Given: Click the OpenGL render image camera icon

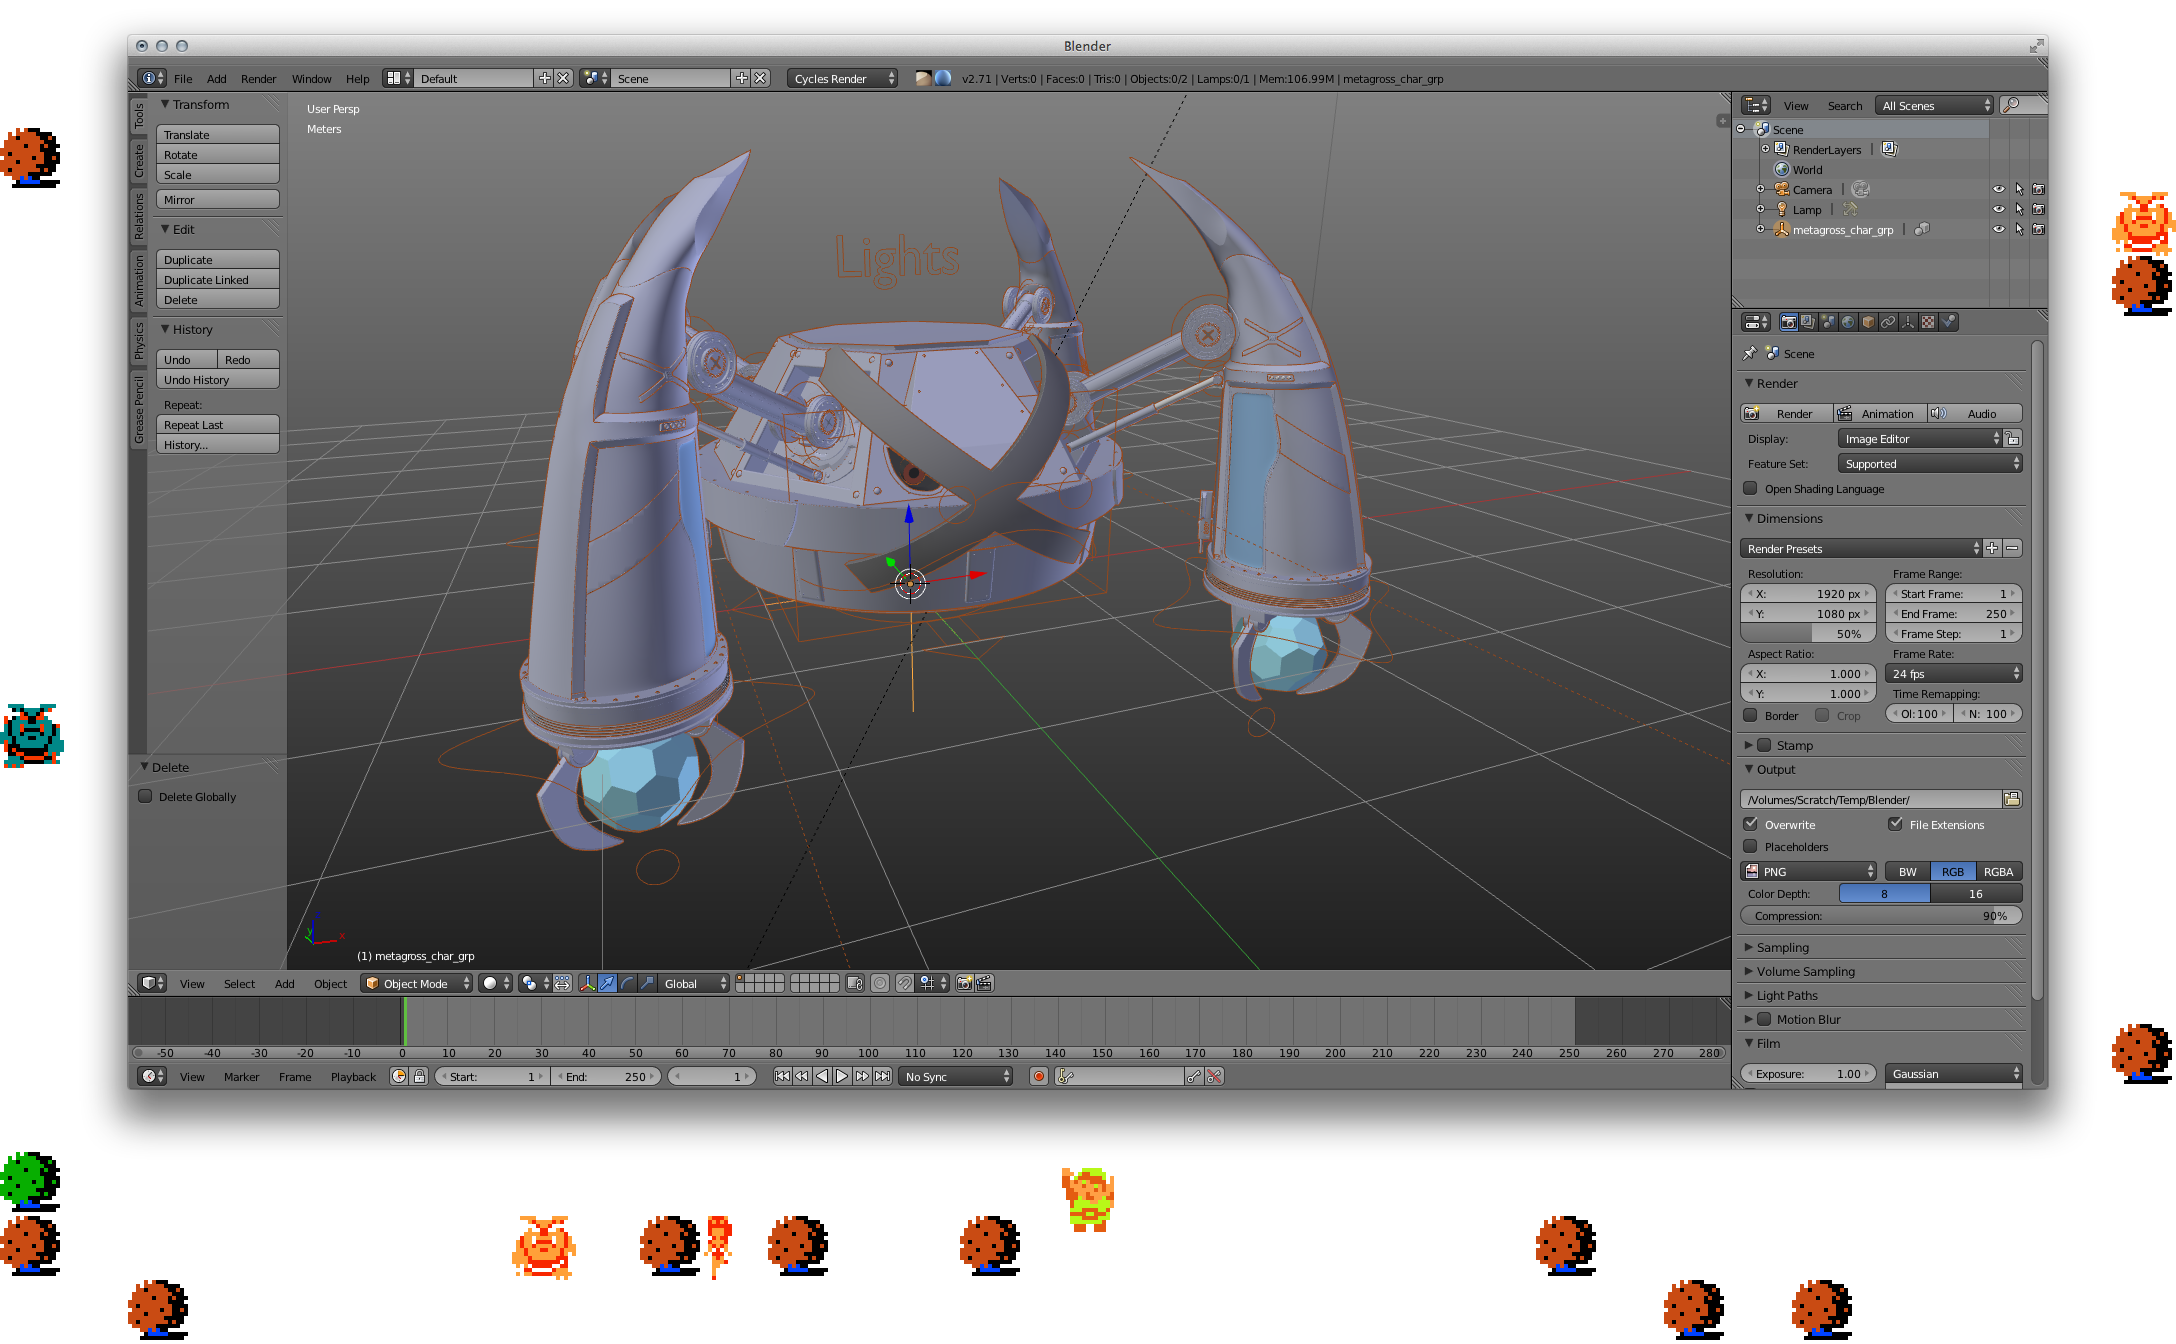Looking at the screenshot, I should pos(964,983).
